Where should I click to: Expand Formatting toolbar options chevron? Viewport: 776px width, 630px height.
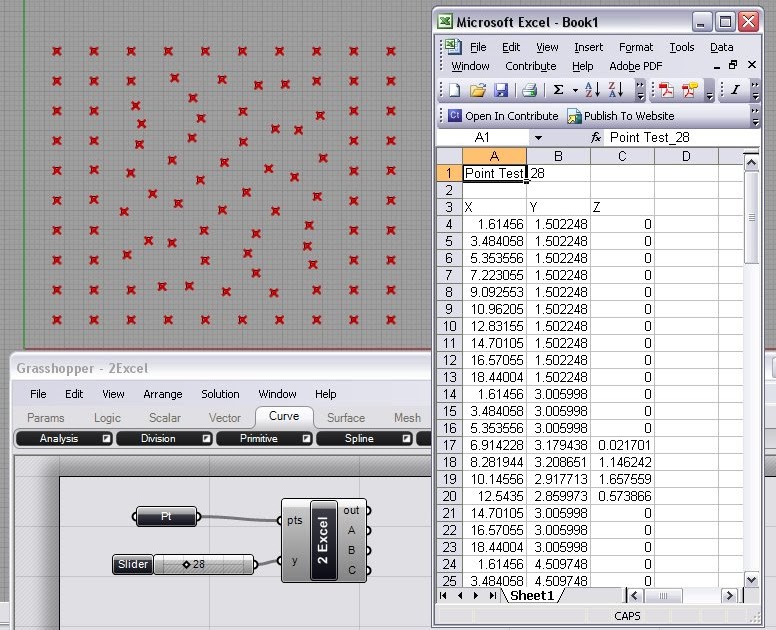pos(755,90)
